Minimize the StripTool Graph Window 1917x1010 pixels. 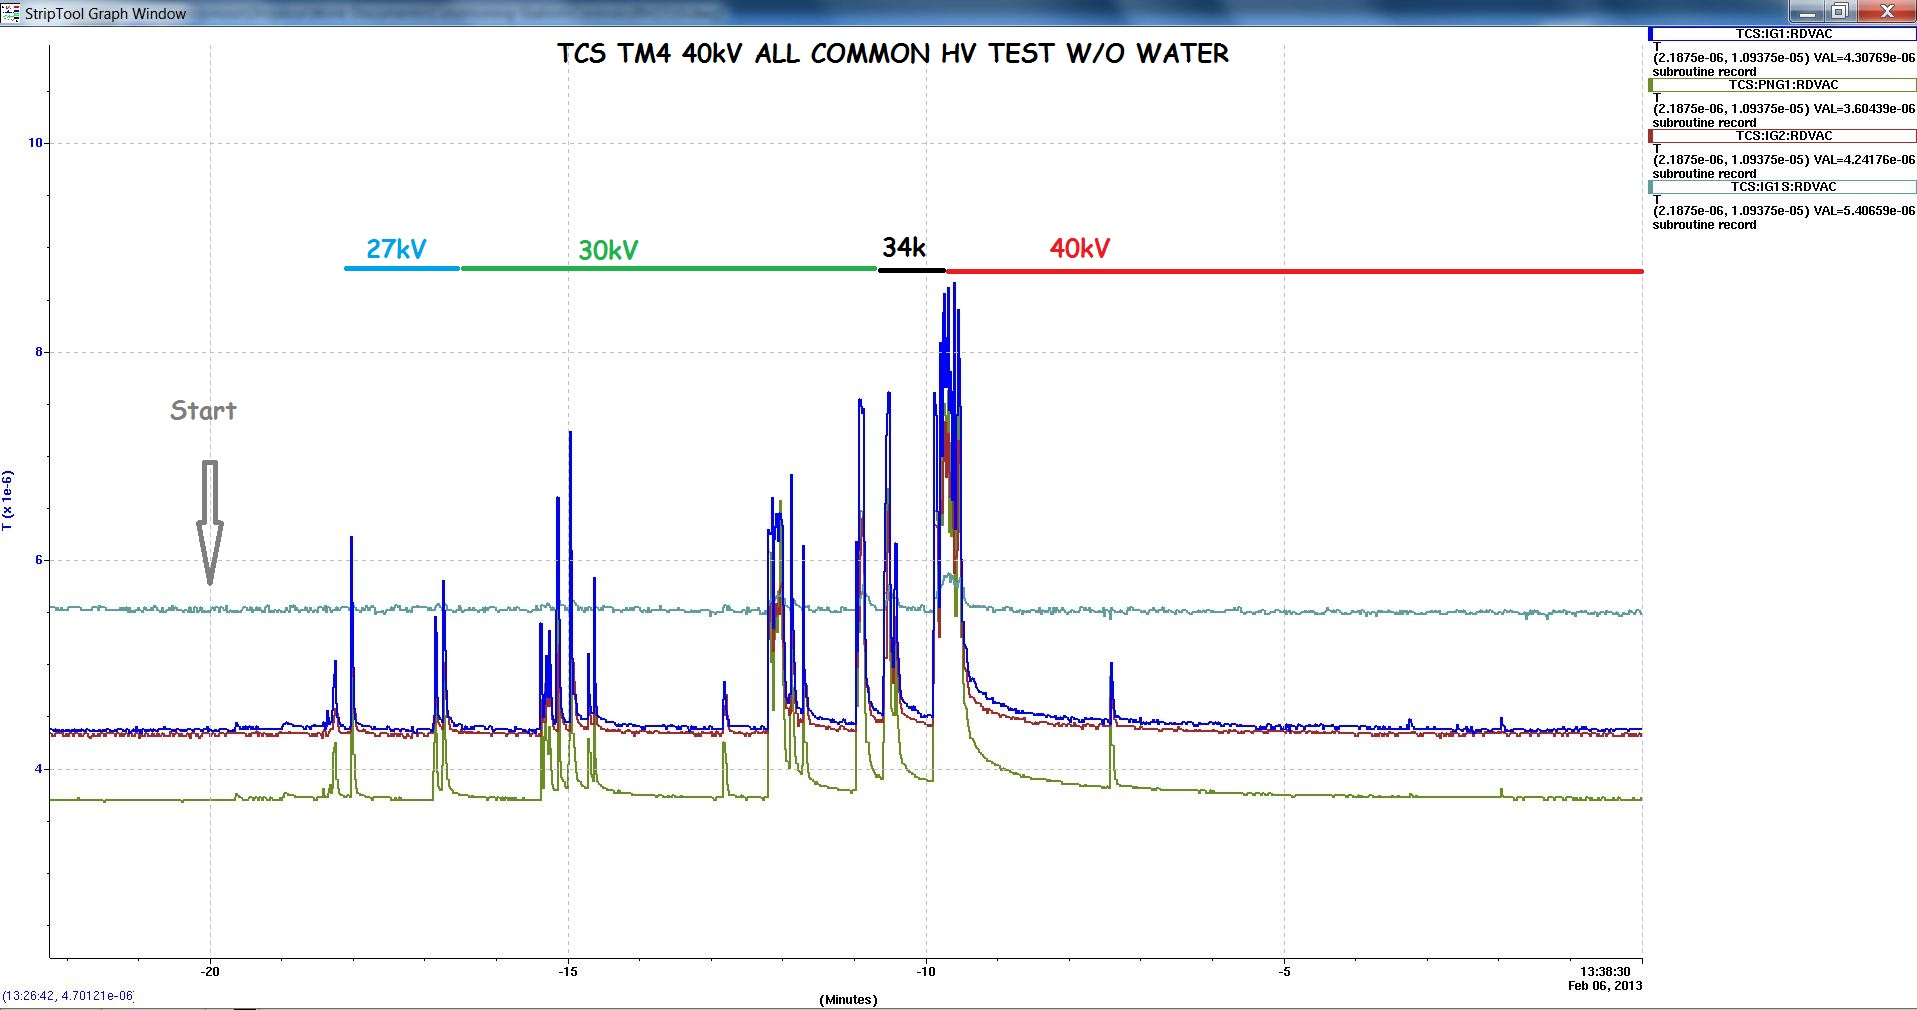[1806, 12]
